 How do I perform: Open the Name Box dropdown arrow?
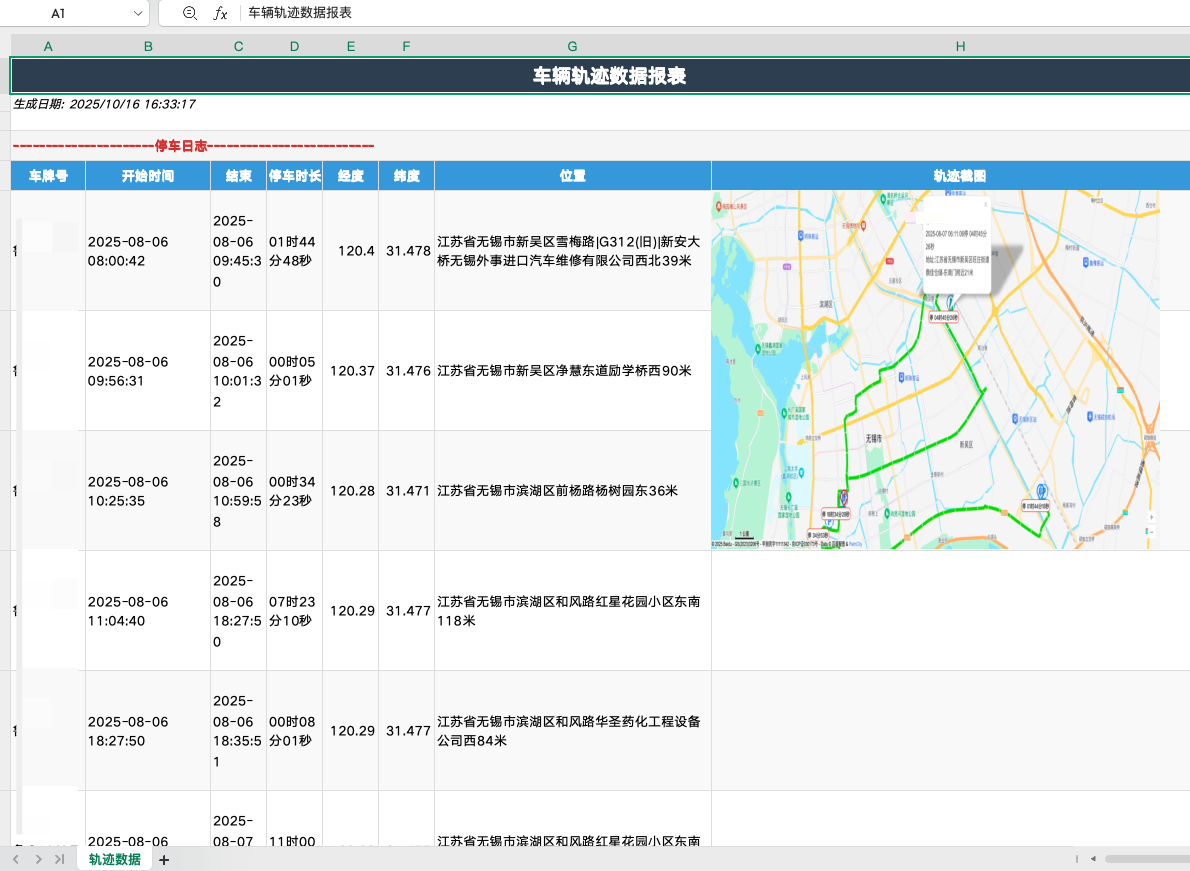pyautogui.click(x=137, y=13)
